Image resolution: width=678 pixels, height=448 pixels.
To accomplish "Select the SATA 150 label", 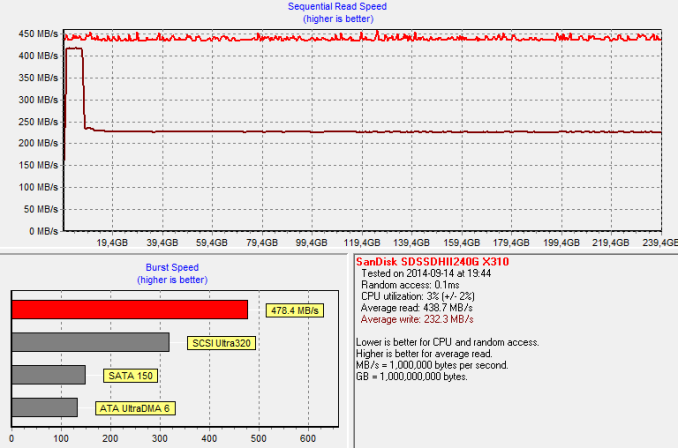I will pyautogui.click(x=130, y=376).
